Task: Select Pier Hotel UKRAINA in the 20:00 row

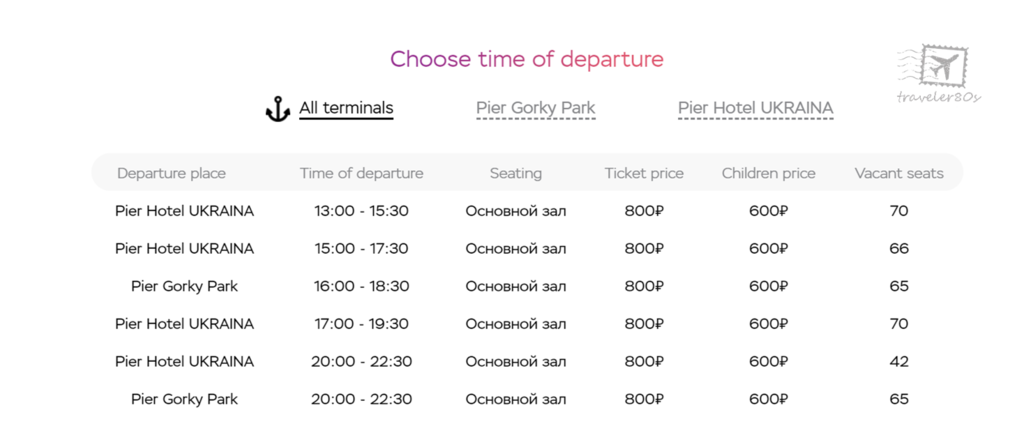Action: click(x=184, y=361)
